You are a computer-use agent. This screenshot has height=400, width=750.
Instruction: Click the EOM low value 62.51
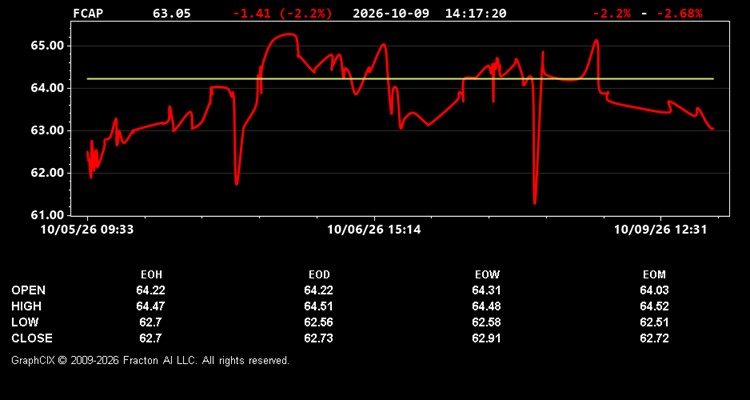coord(654,322)
